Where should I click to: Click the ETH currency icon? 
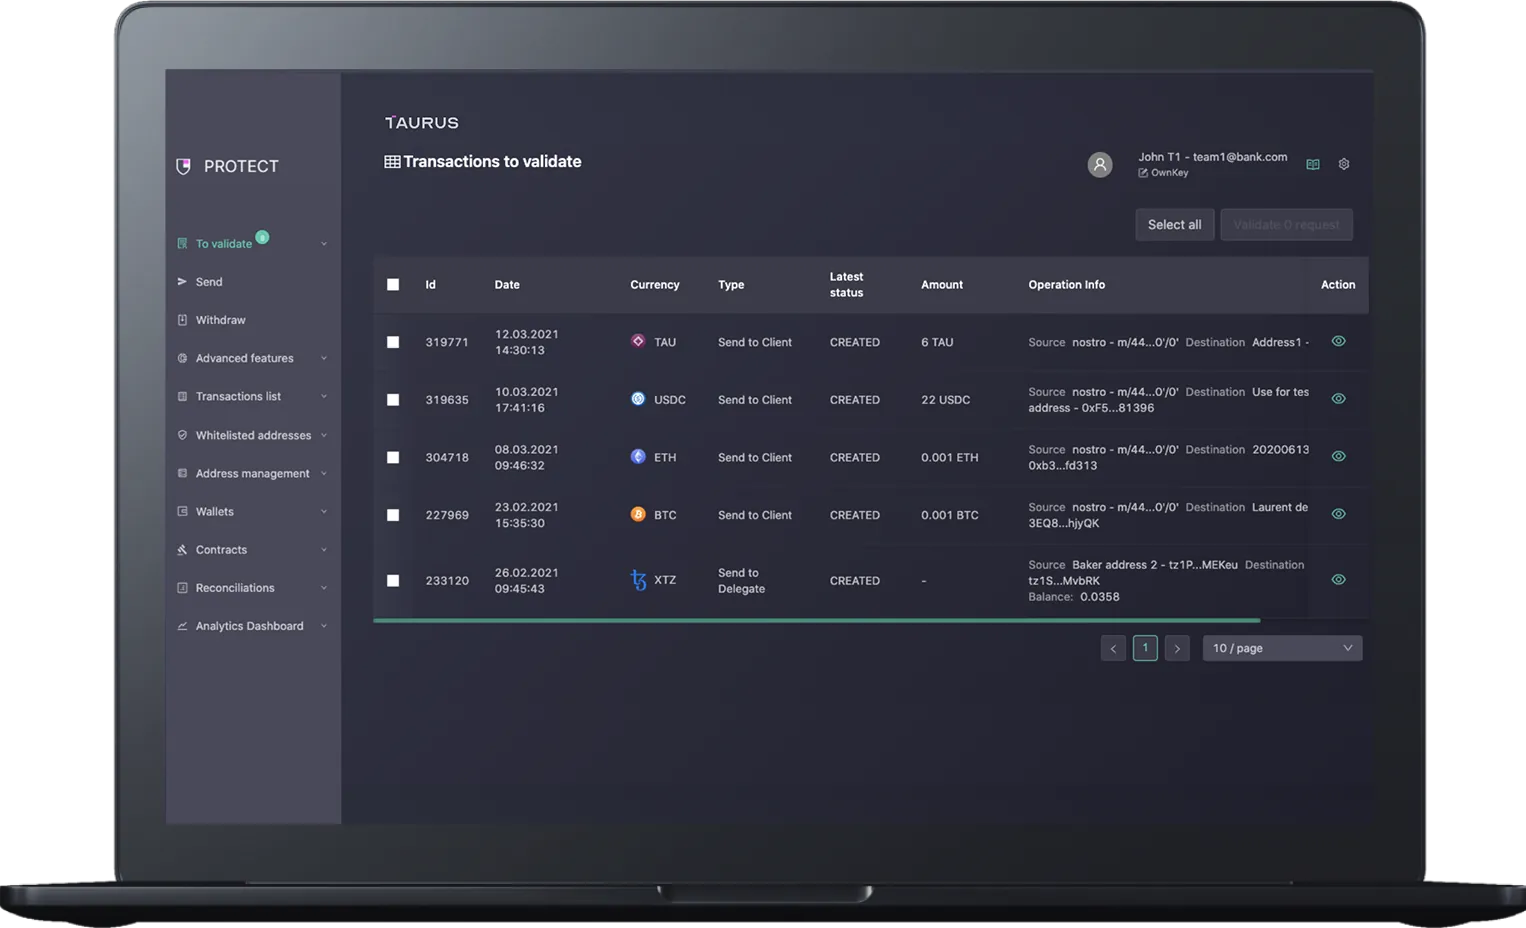(638, 457)
